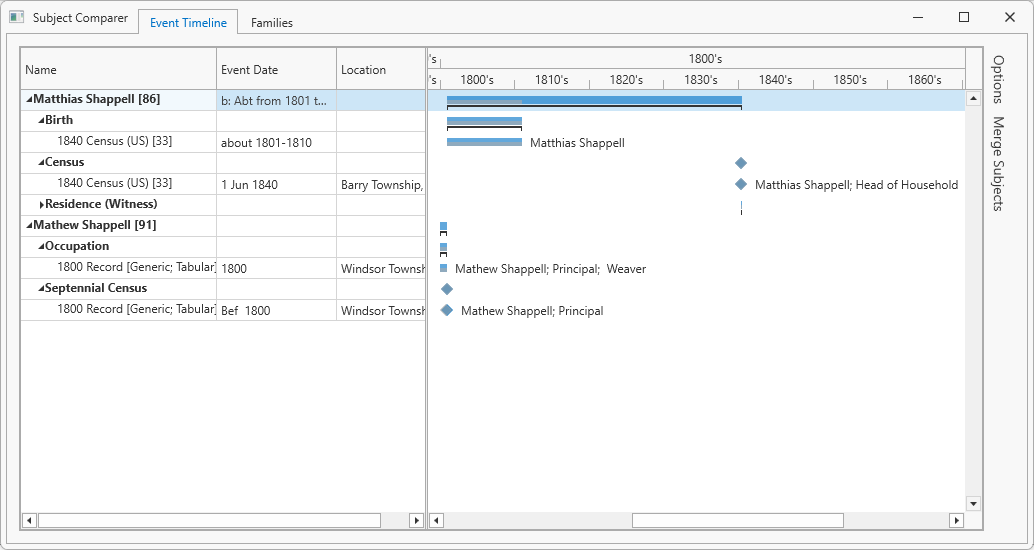Collapse the Occupation group

(x=41, y=247)
